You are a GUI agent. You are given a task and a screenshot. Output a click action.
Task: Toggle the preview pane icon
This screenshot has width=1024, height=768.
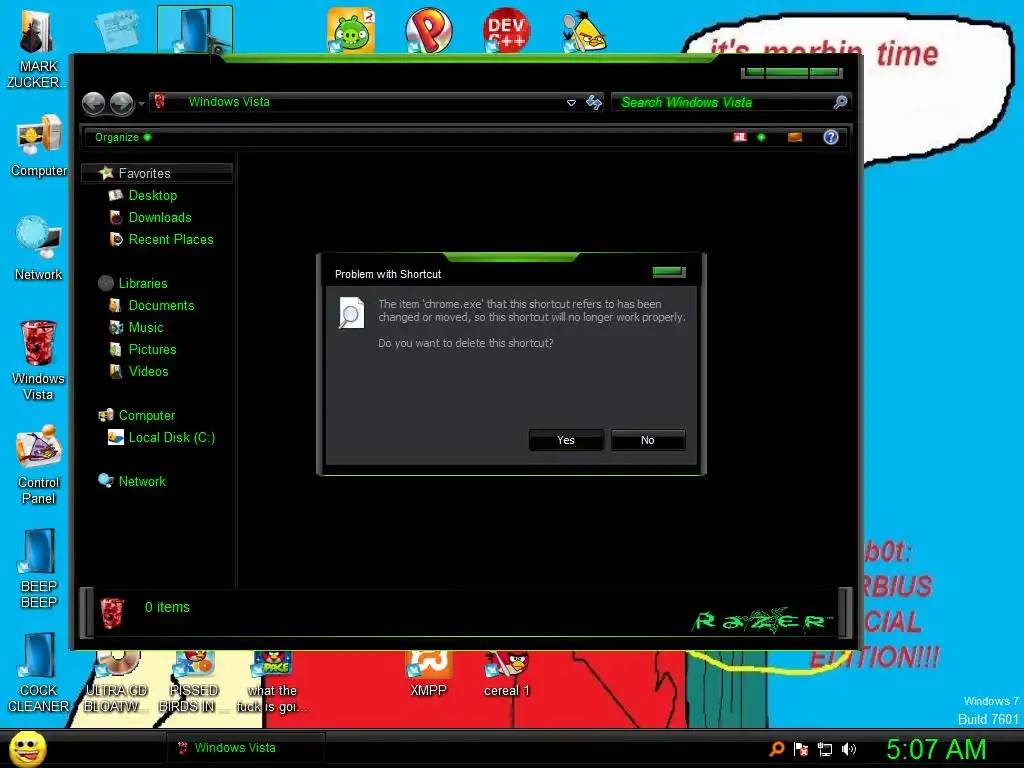[795, 137]
